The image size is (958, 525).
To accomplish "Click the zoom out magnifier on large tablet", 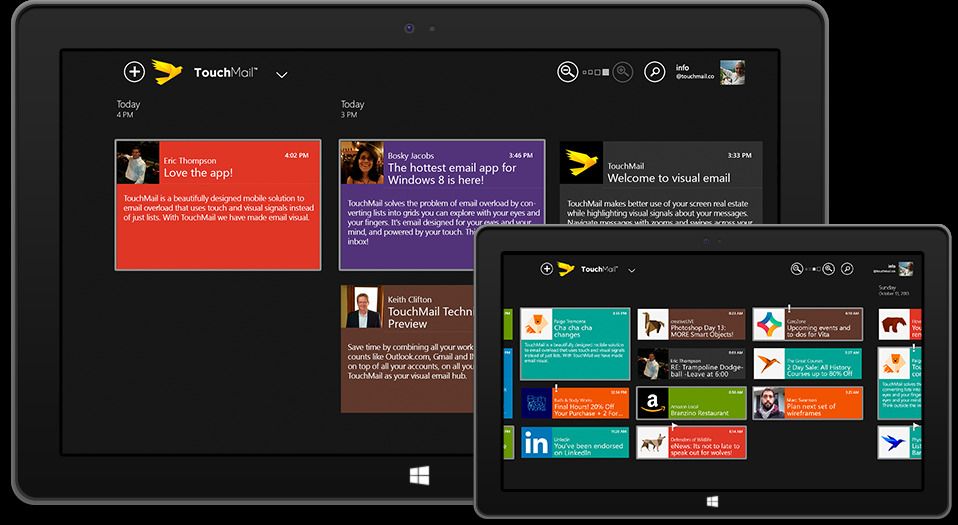I will coord(567,72).
